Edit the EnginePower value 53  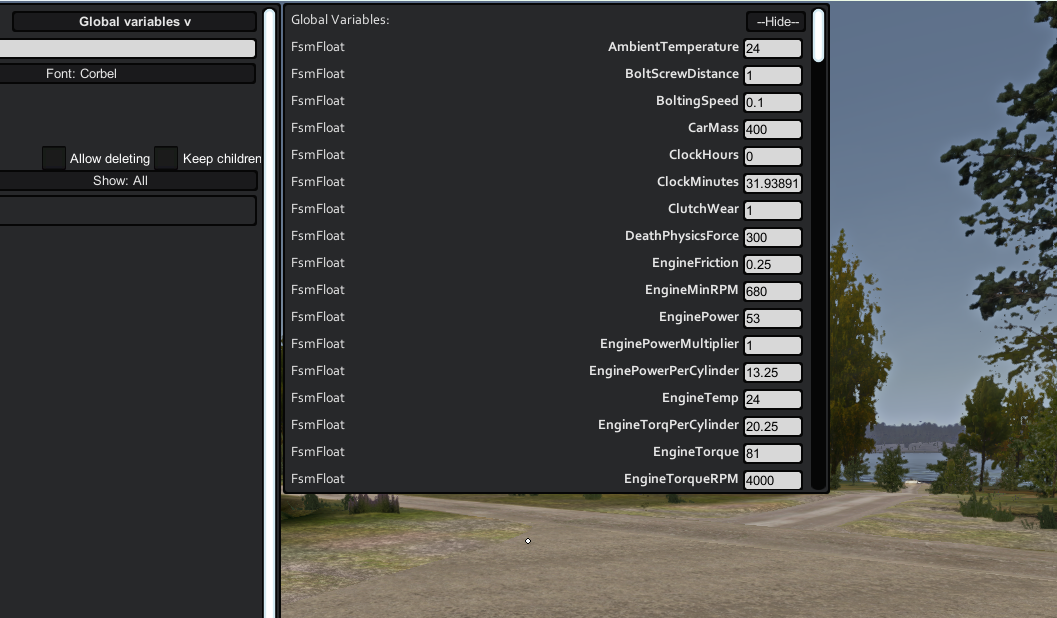coord(773,318)
